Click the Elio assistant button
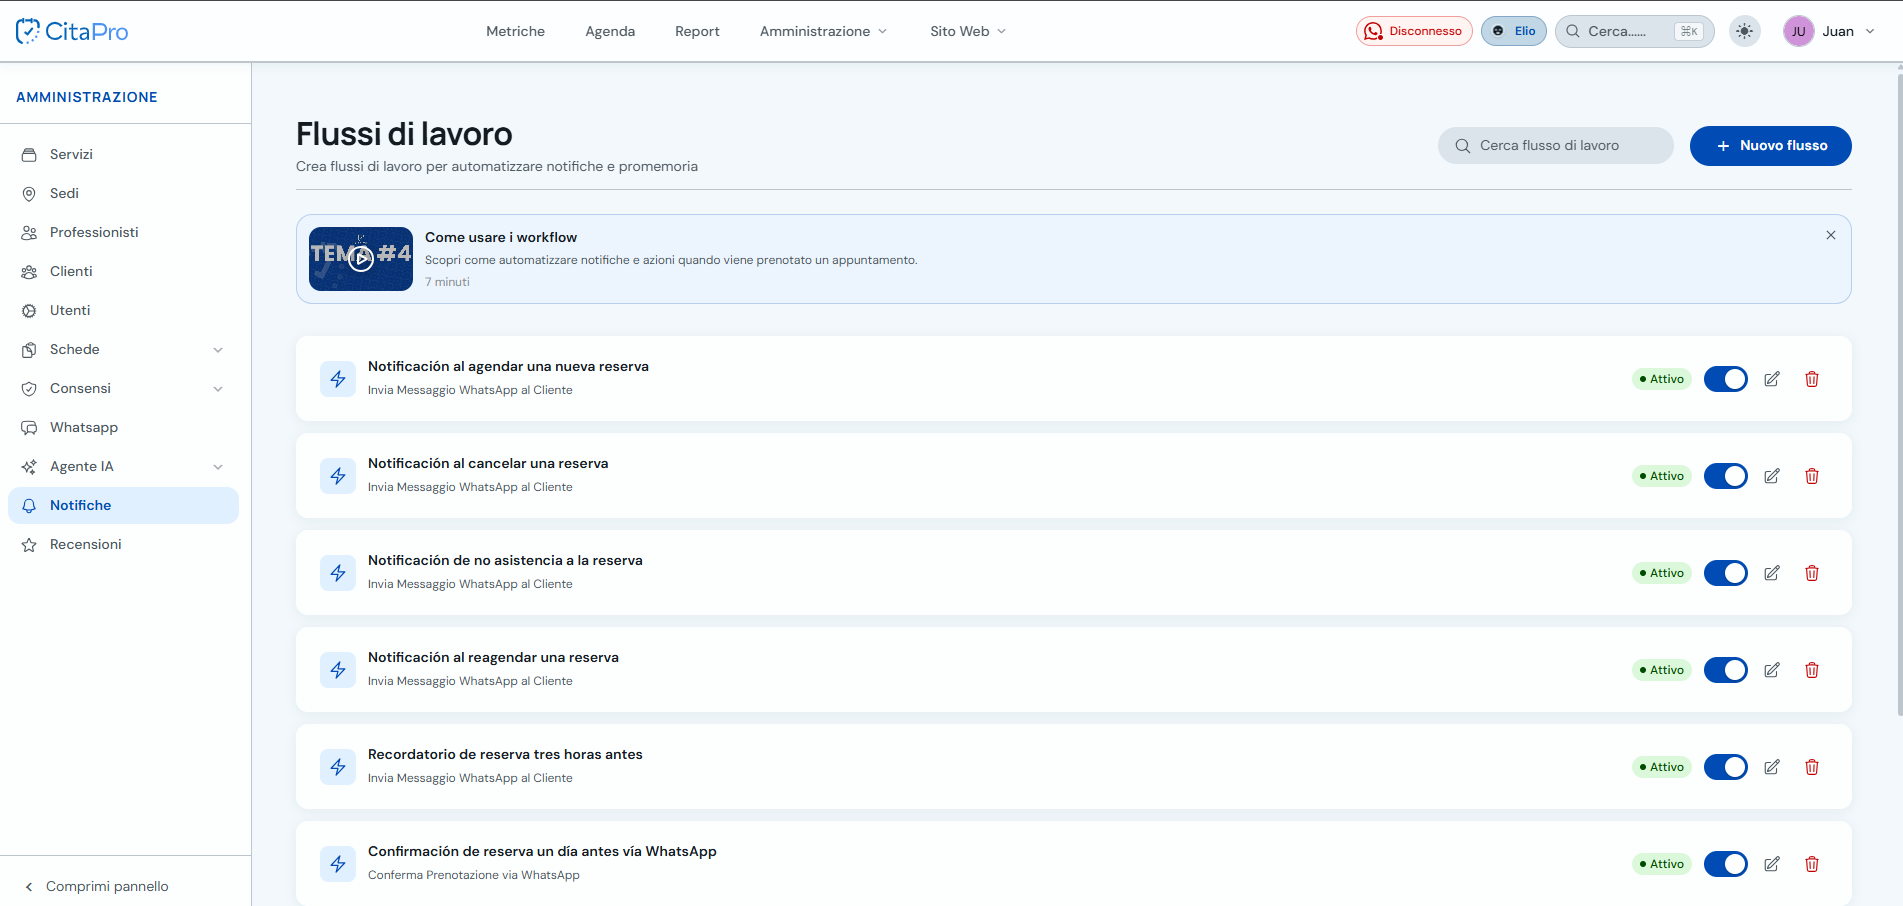Viewport: 1903px width, 906px height. (1514, 31)
